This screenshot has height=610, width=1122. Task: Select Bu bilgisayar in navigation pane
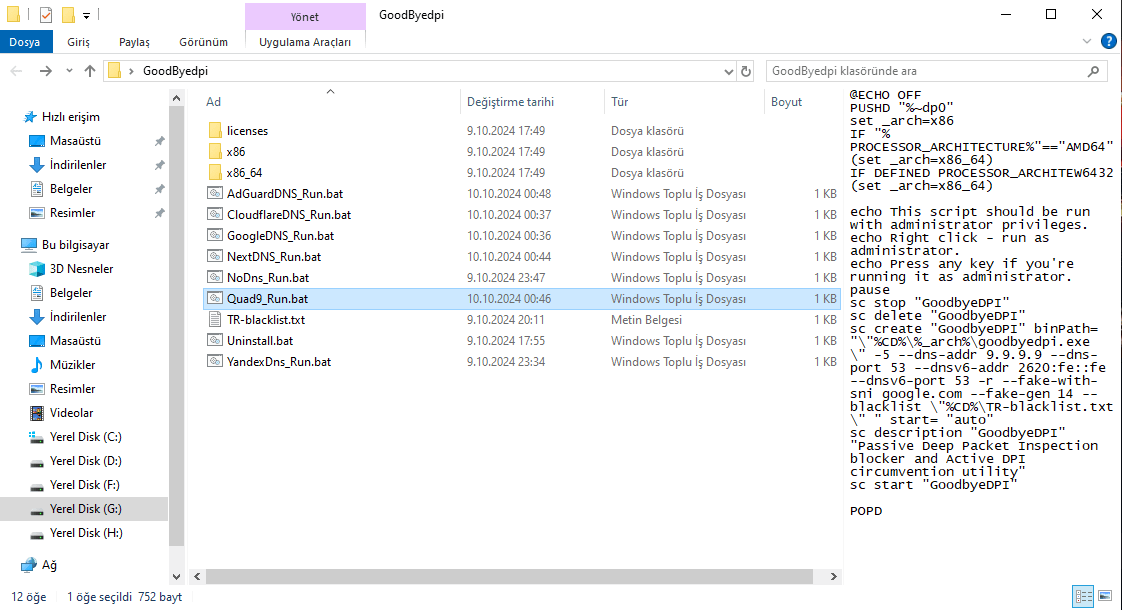coord(75,245)
